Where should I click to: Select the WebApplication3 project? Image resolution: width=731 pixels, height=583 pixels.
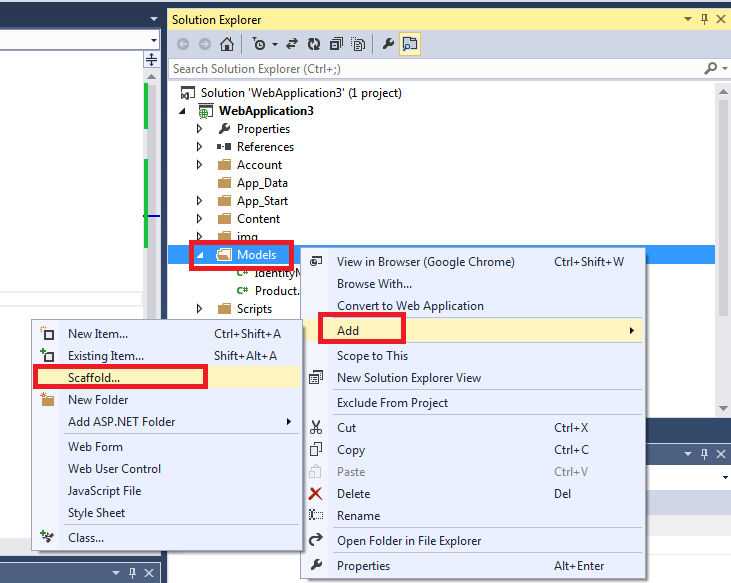(266, 111)
